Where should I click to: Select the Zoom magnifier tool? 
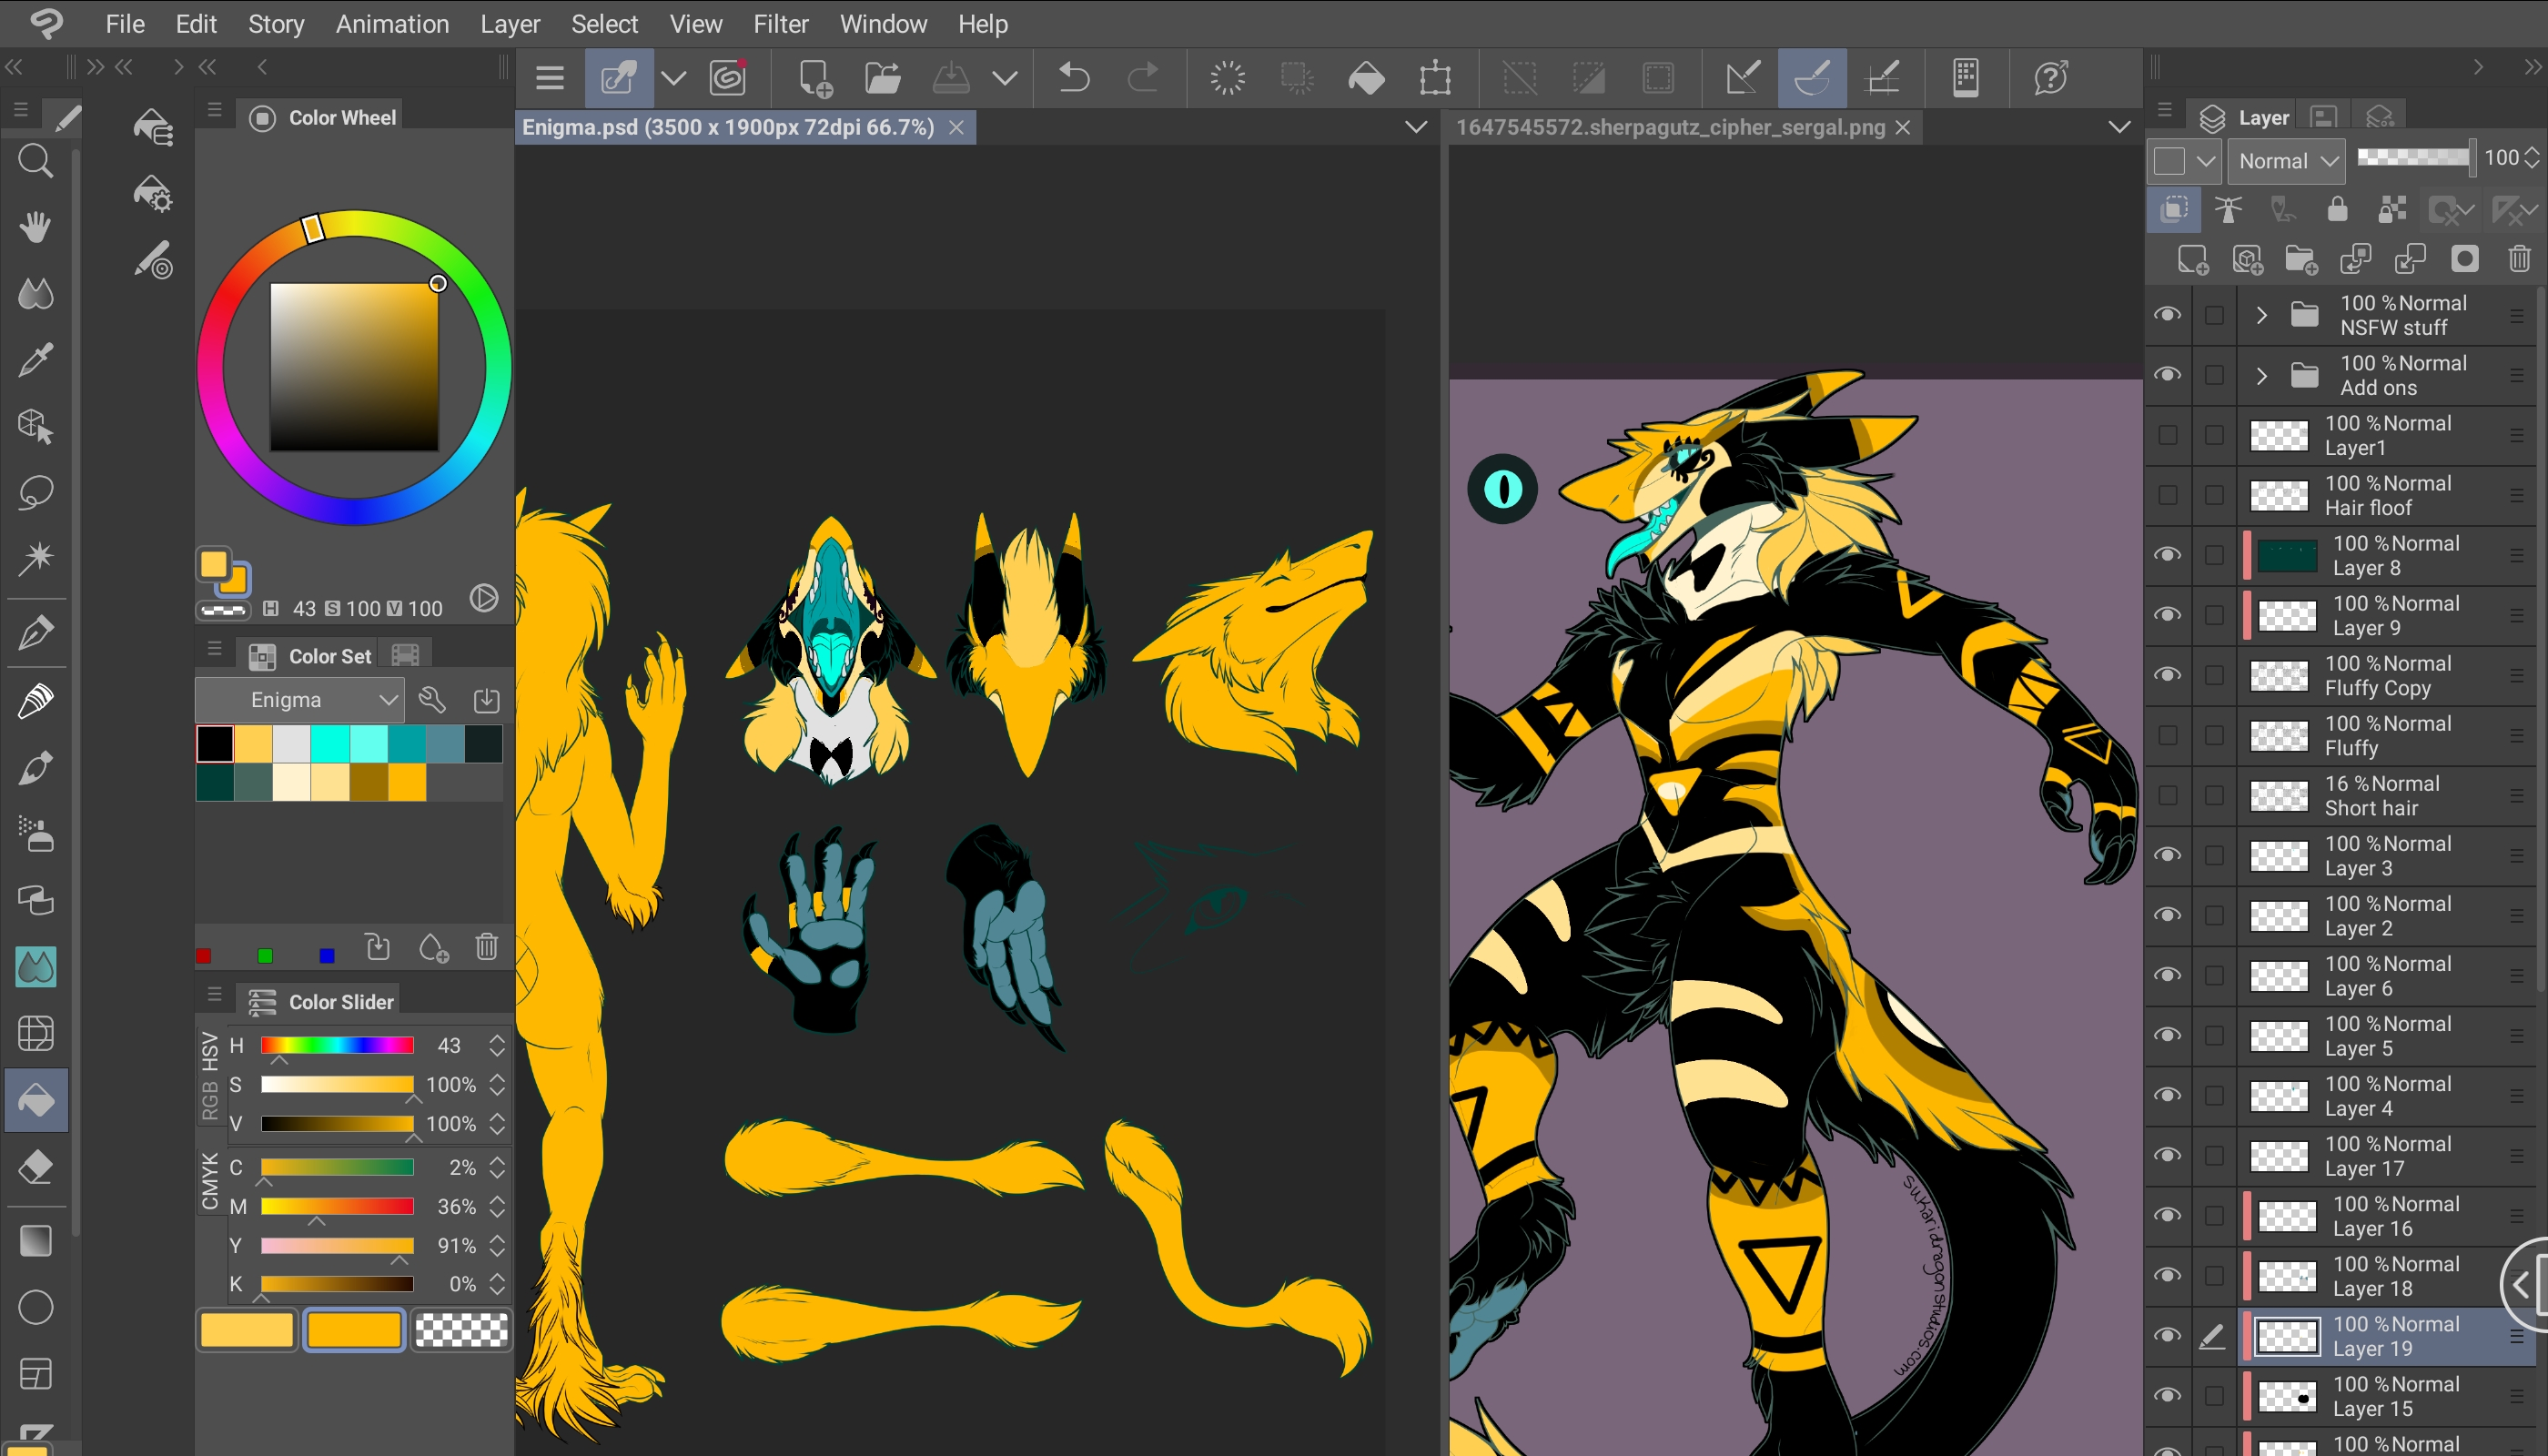[36, 160]
